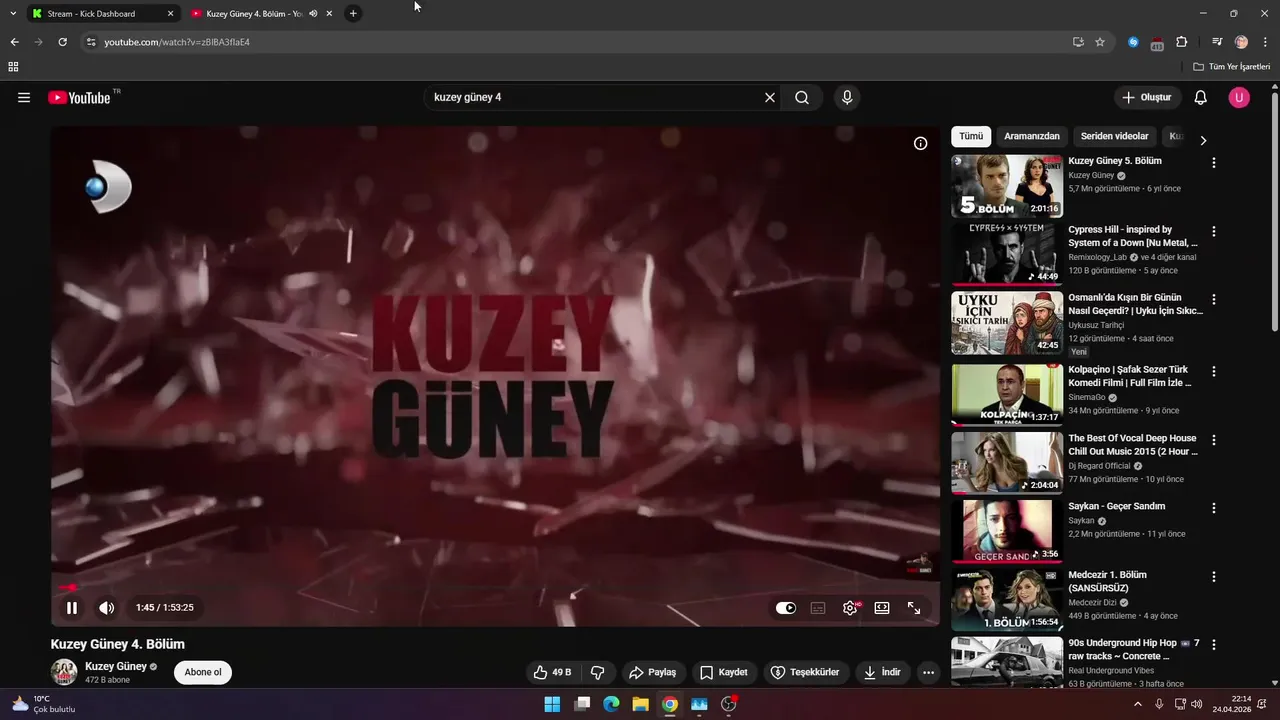Image resolution: width=1280 pixels, height=720 pixels.
Task: Clear the search box text
Action: 769,97
